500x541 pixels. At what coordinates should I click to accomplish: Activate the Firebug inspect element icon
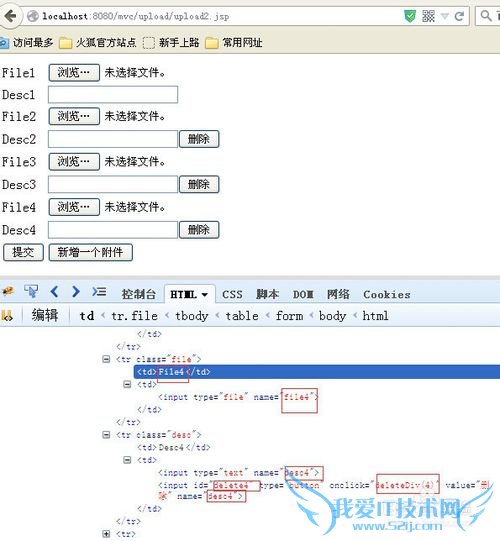tap(31, 292)
